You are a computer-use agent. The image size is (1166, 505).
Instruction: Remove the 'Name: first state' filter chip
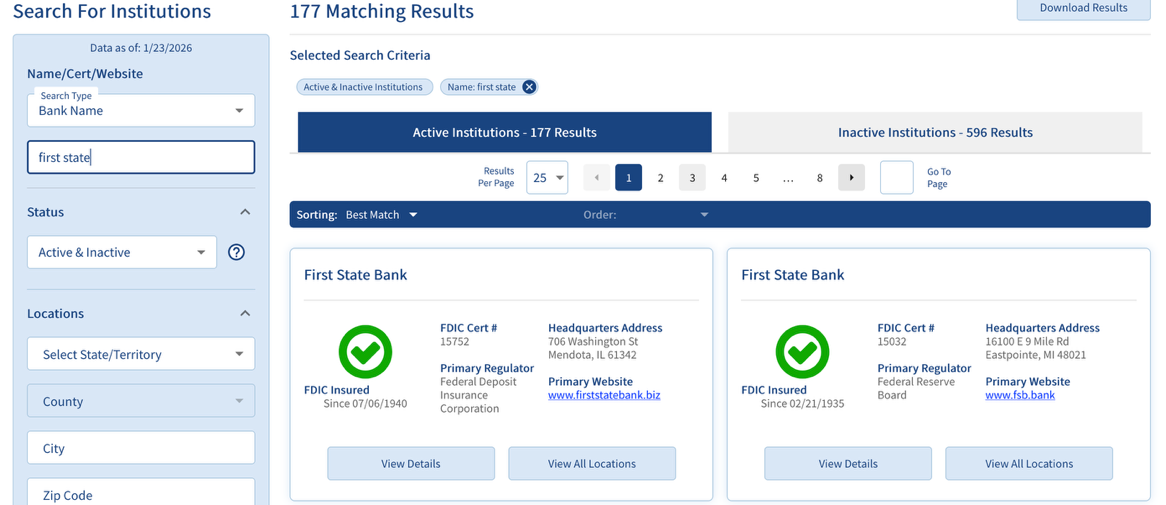tap(529, 87)
